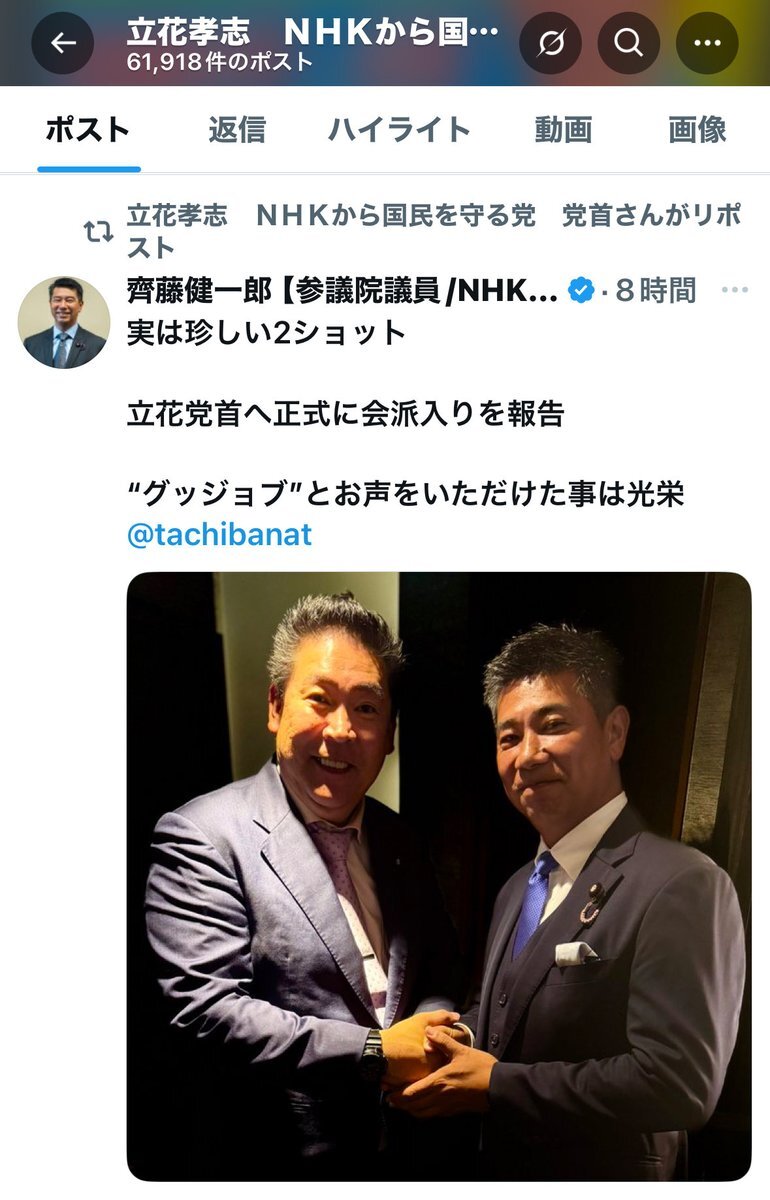The width and height of the screenshot is (770, 1200).
Task: Switch to the 返信 tab
Action: coord(237,130)
